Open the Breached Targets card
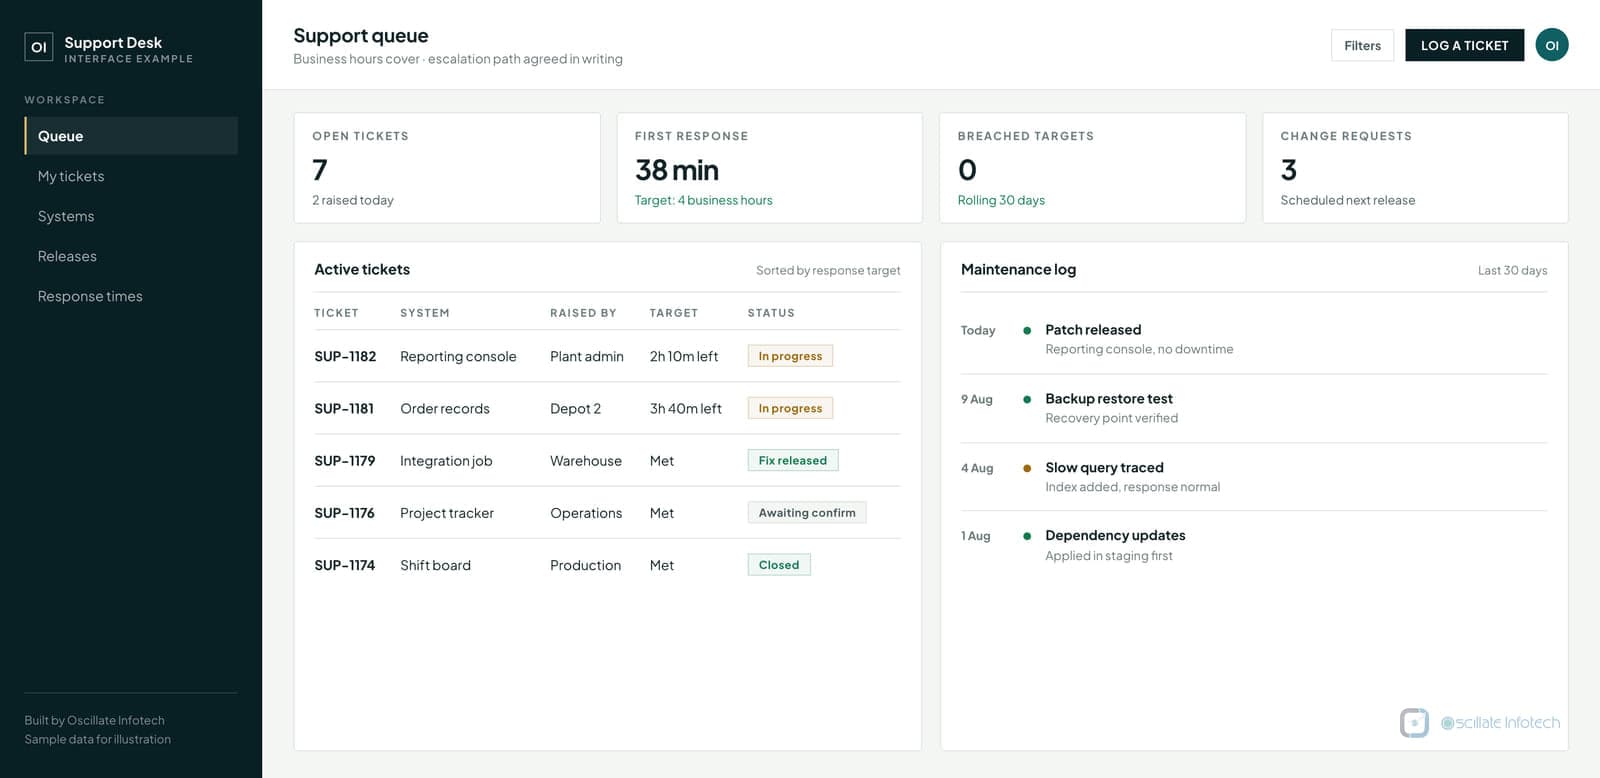1600x778 pixels. (1092, 168)
